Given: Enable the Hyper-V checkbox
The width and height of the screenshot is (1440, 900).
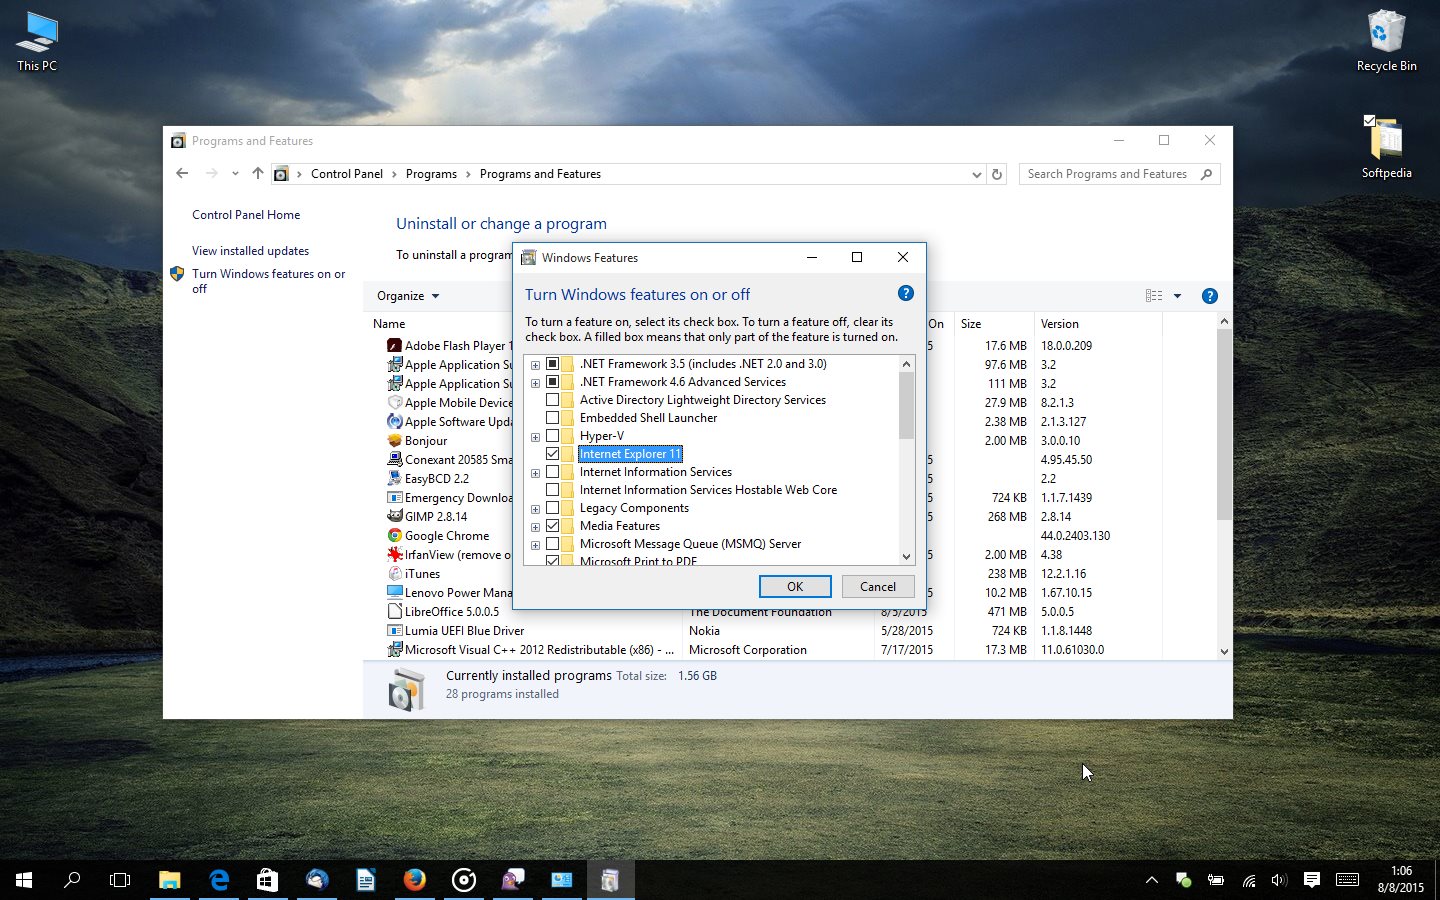Looking at the screenshot, I should (552, 436).
